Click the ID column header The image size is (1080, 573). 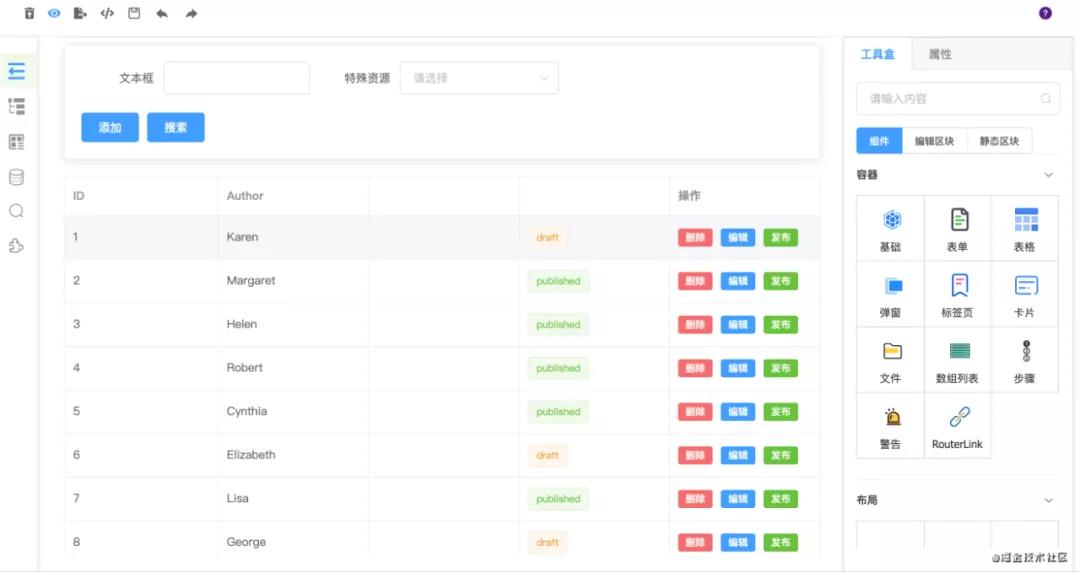(79, 196)
